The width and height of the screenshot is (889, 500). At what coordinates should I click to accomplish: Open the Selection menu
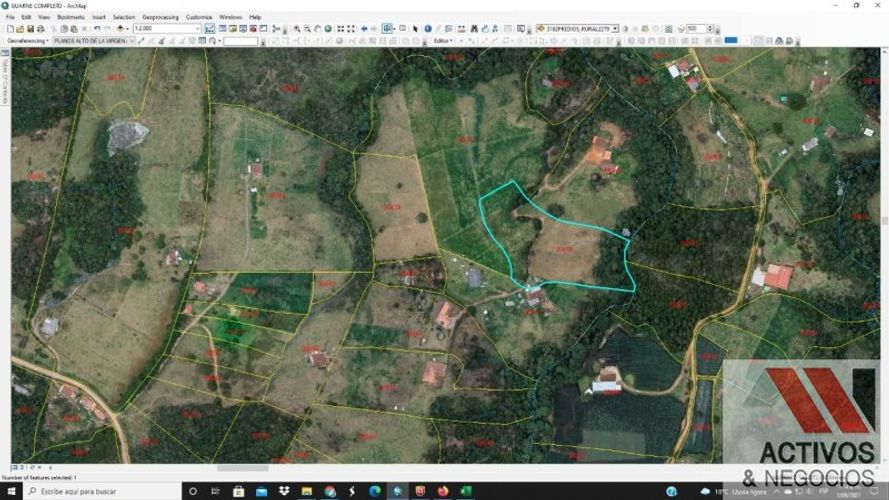point(124,17)
